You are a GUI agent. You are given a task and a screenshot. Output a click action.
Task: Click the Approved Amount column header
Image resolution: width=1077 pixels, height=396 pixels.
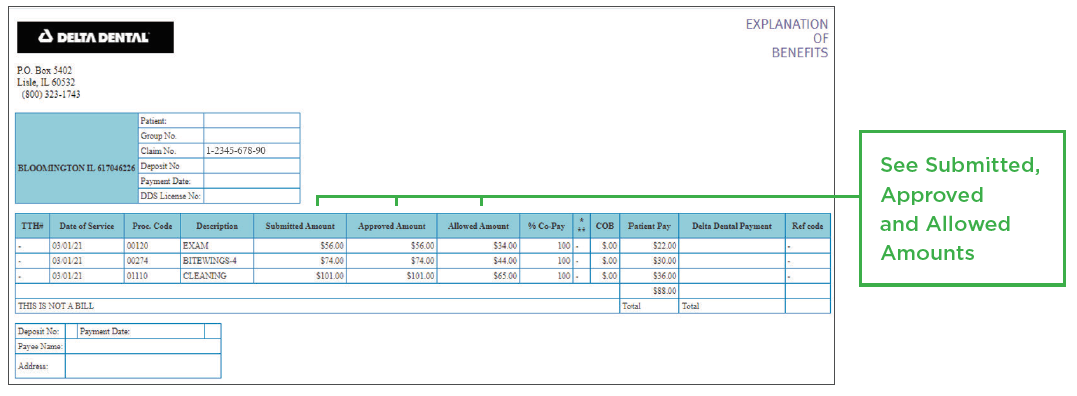[x=392, y=226]
